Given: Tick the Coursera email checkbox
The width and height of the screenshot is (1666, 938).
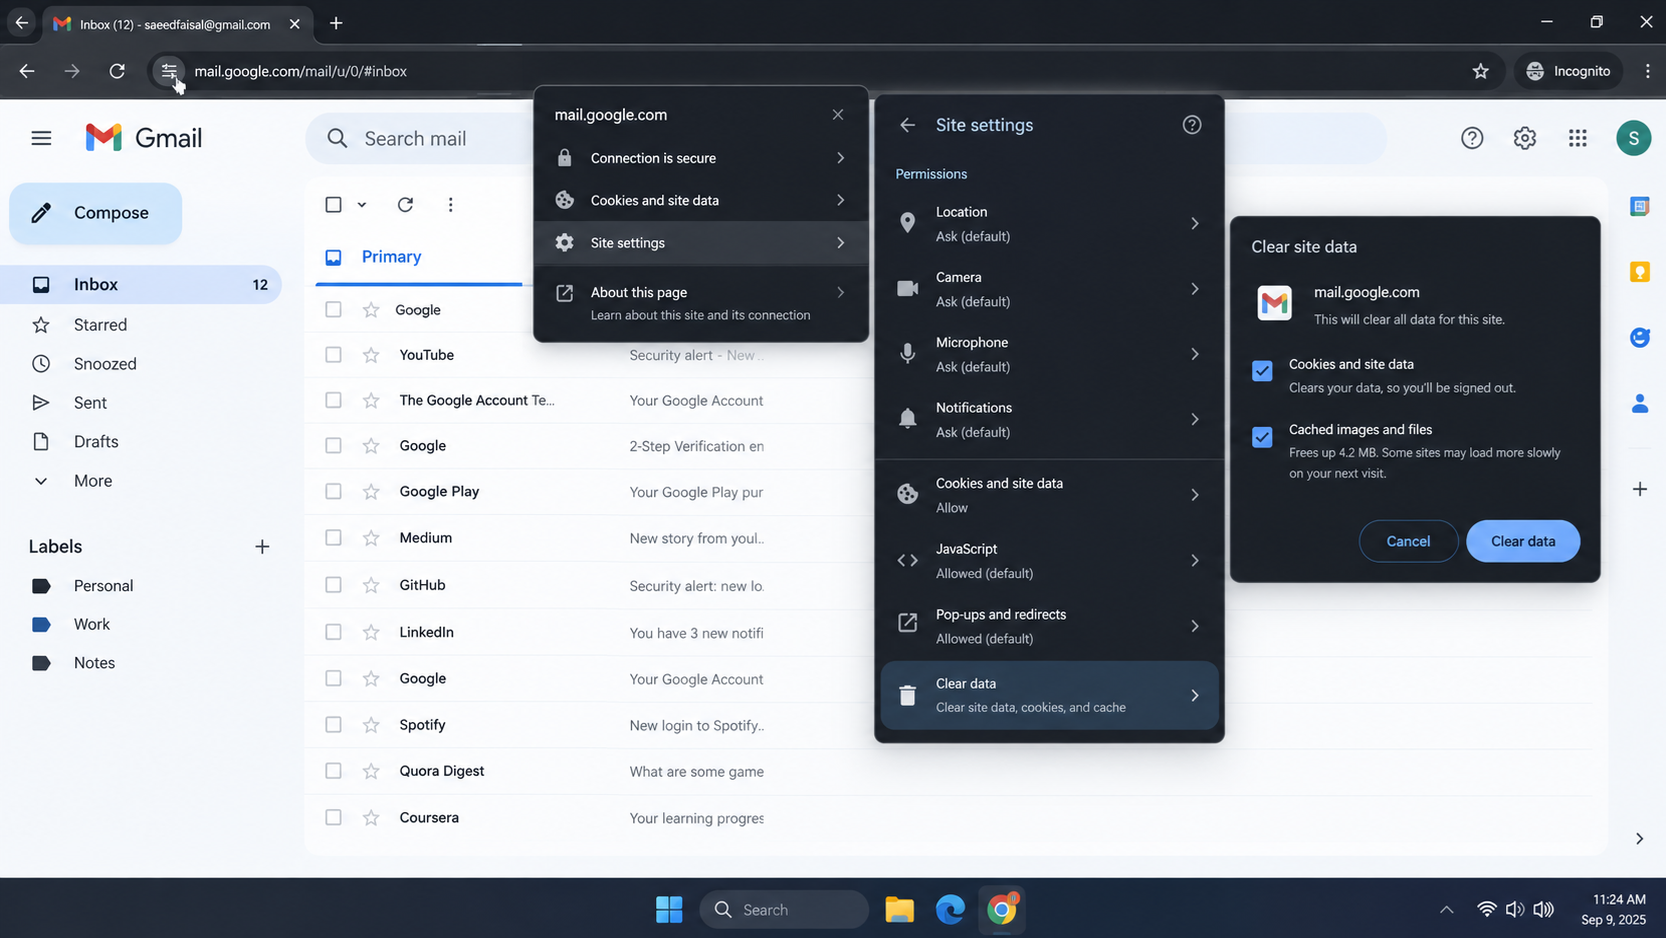Looking at the screenshot, I should (333, 817).
